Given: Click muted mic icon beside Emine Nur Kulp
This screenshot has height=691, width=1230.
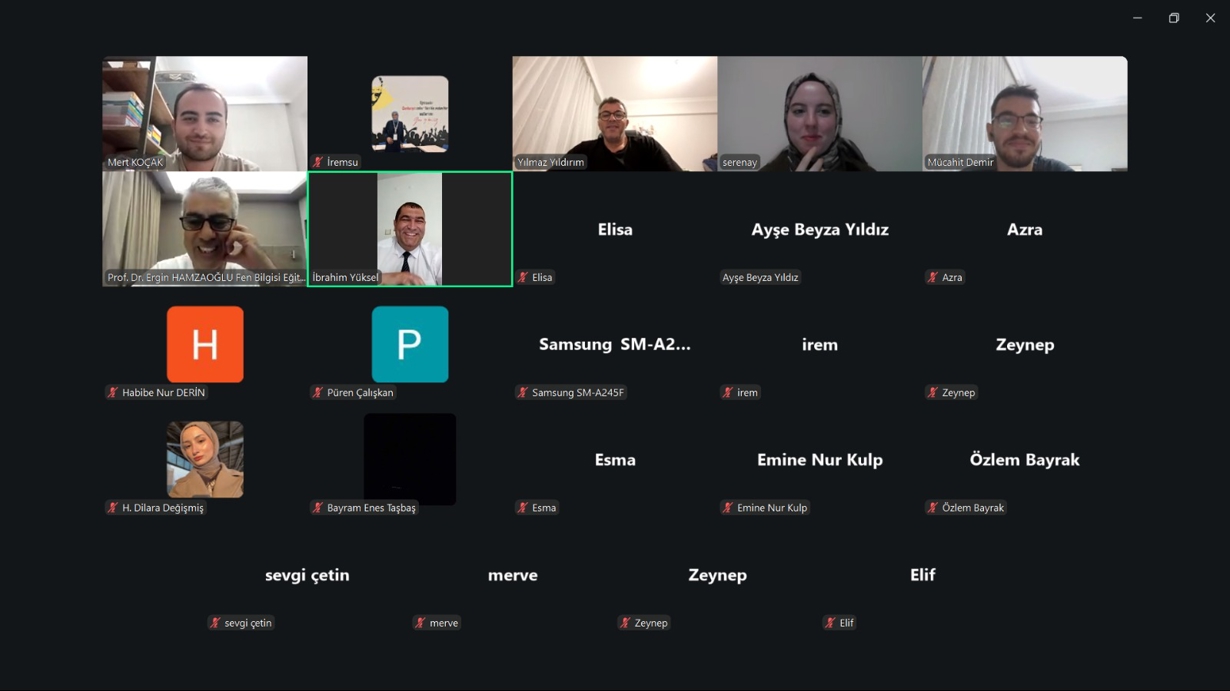Looking at the screenshot, I should tap(728, 508).
